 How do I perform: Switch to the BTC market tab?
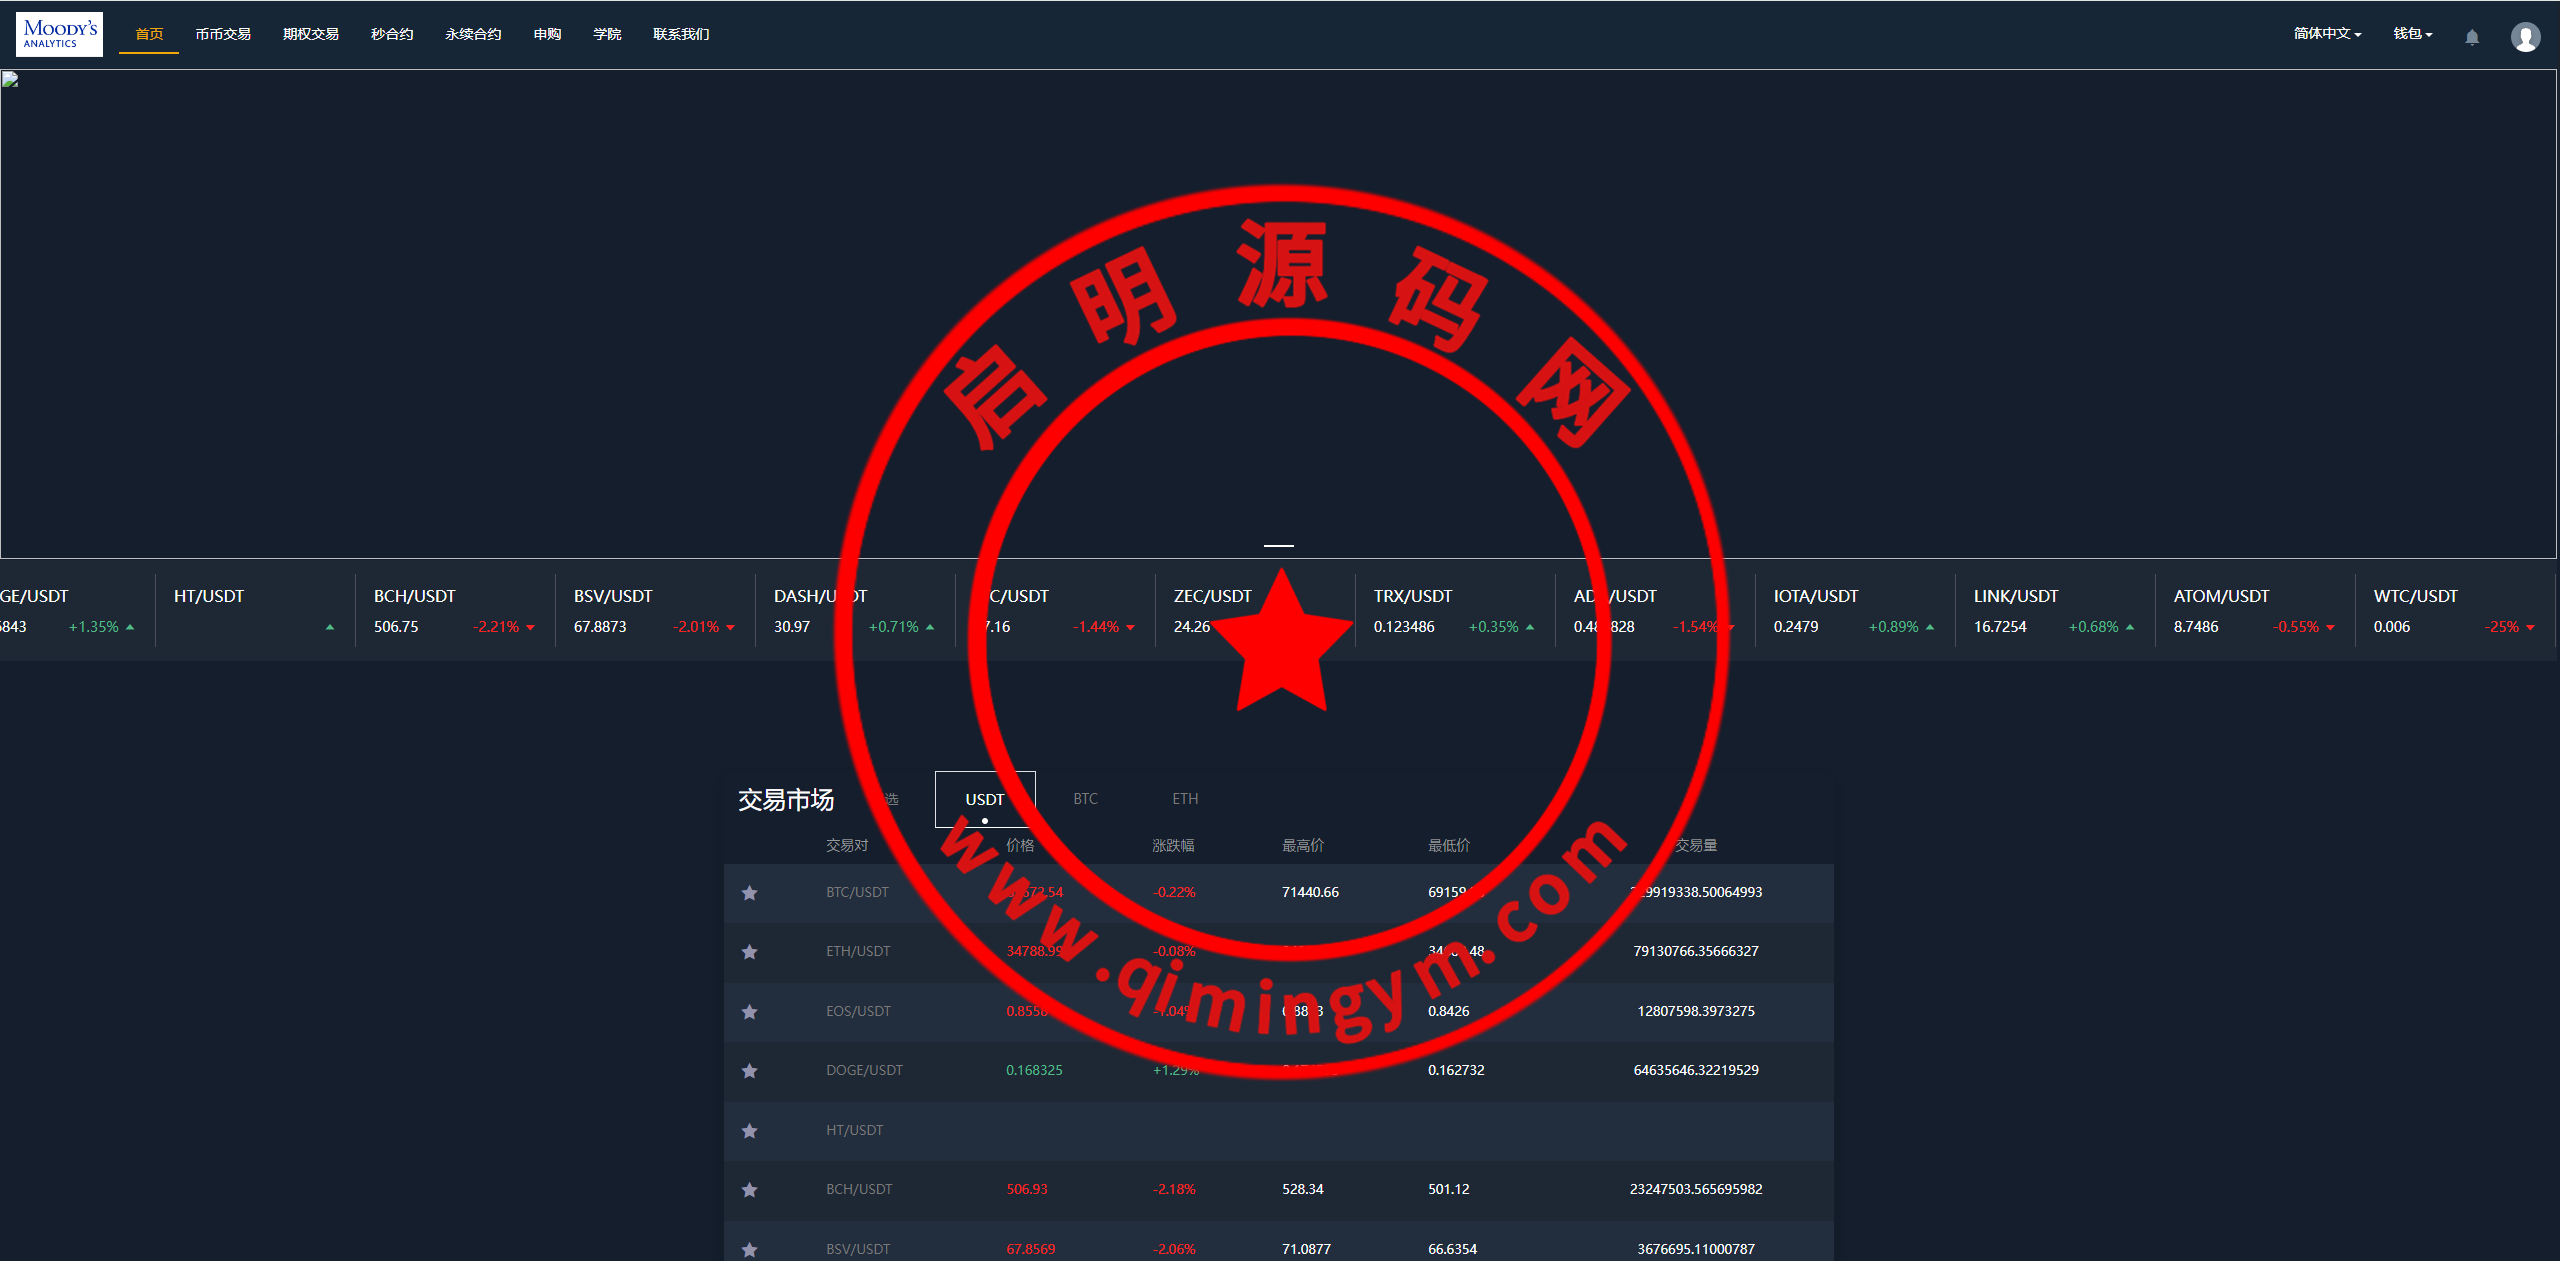click(x=1085, y=799)
